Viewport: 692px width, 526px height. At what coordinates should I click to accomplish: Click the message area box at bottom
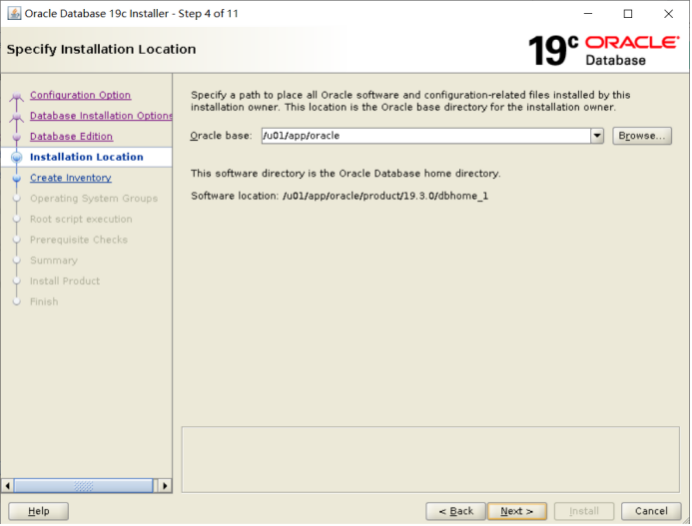[x=430, y=459]
